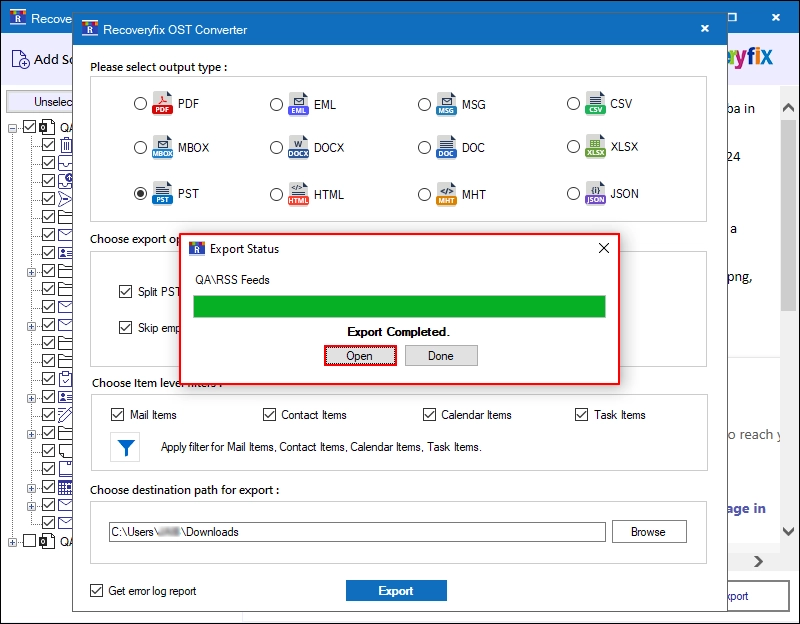Click the green export progress bar
The width and height of the screenshot is (800, 624).
point(399,306)
